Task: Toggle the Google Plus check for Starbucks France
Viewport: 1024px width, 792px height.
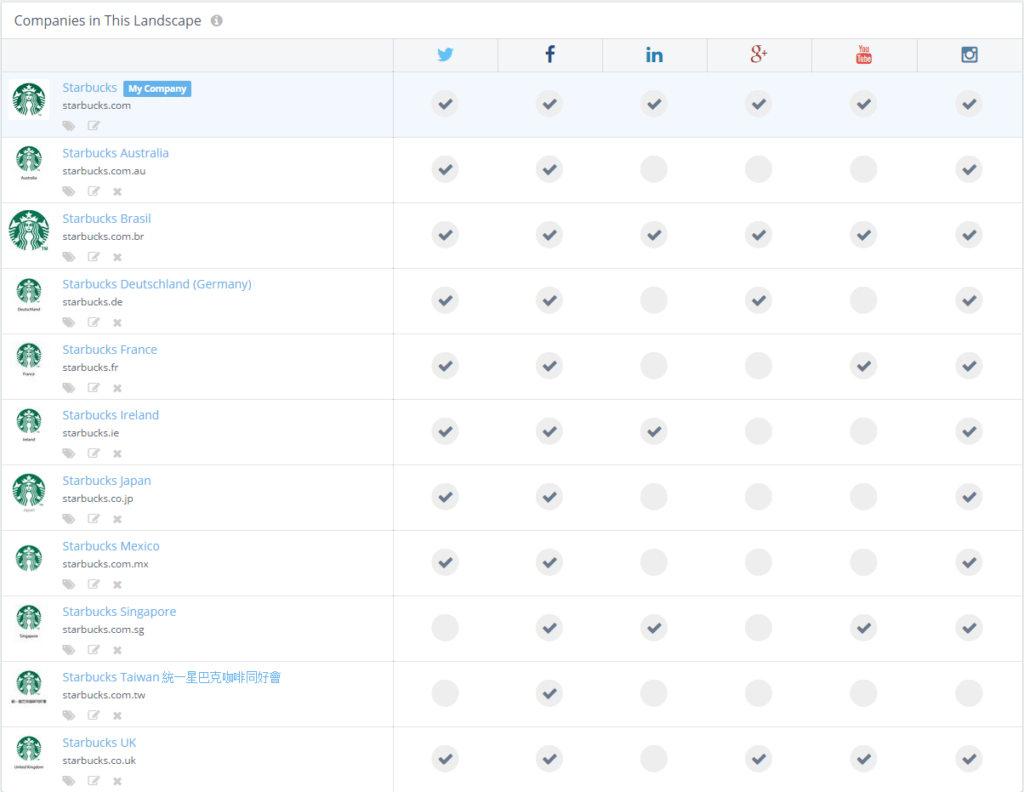Action: point(758,366)
